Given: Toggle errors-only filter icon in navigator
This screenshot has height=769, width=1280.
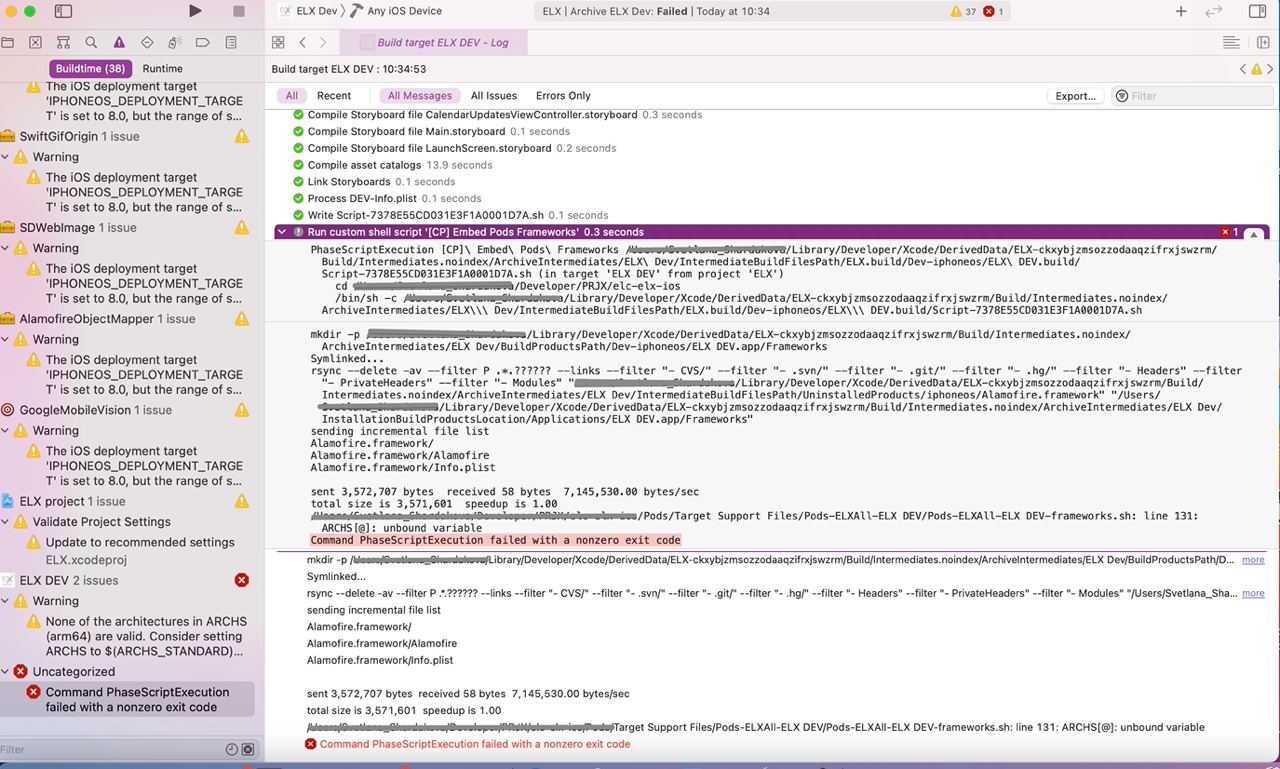Looking at the screenshot, I should (x=248, y=749).
